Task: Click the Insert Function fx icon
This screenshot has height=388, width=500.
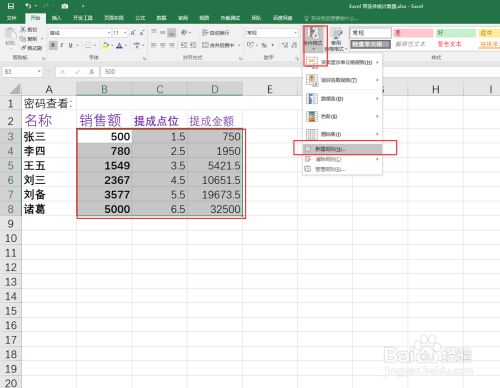Action: pos(91,72)
